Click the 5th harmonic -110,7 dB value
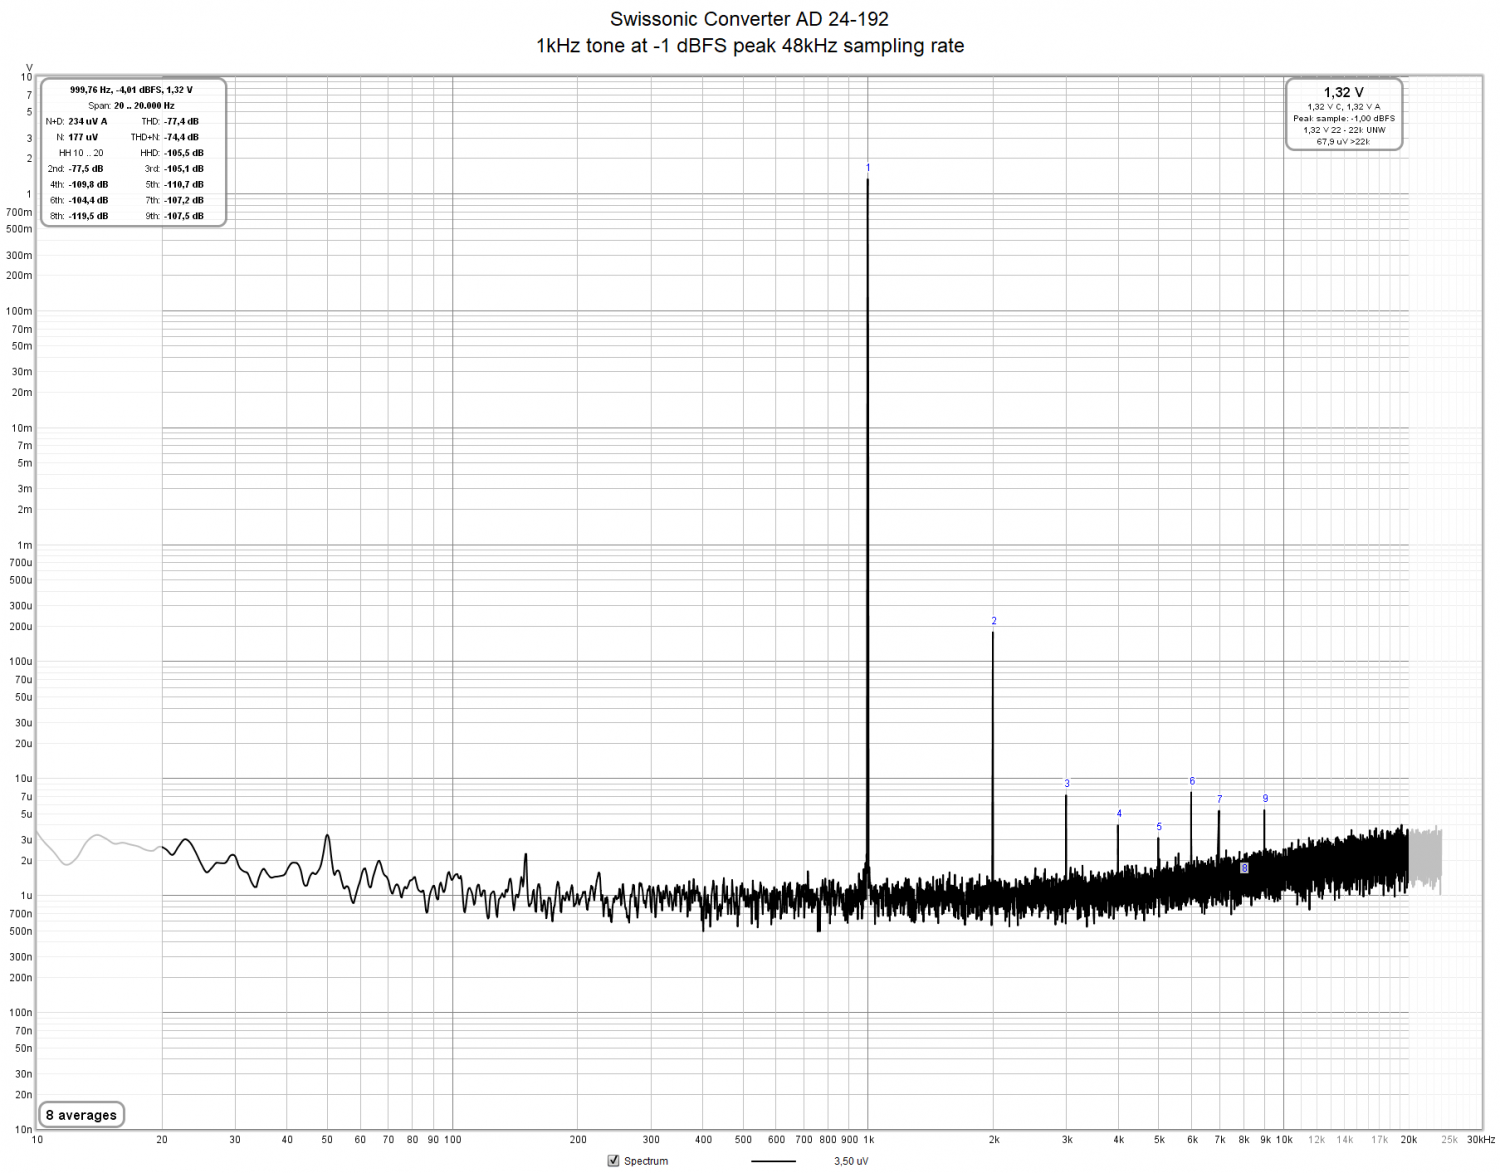Image resolution: width=1500 pixels, height=1173 pixels. [x=183, y=185]
